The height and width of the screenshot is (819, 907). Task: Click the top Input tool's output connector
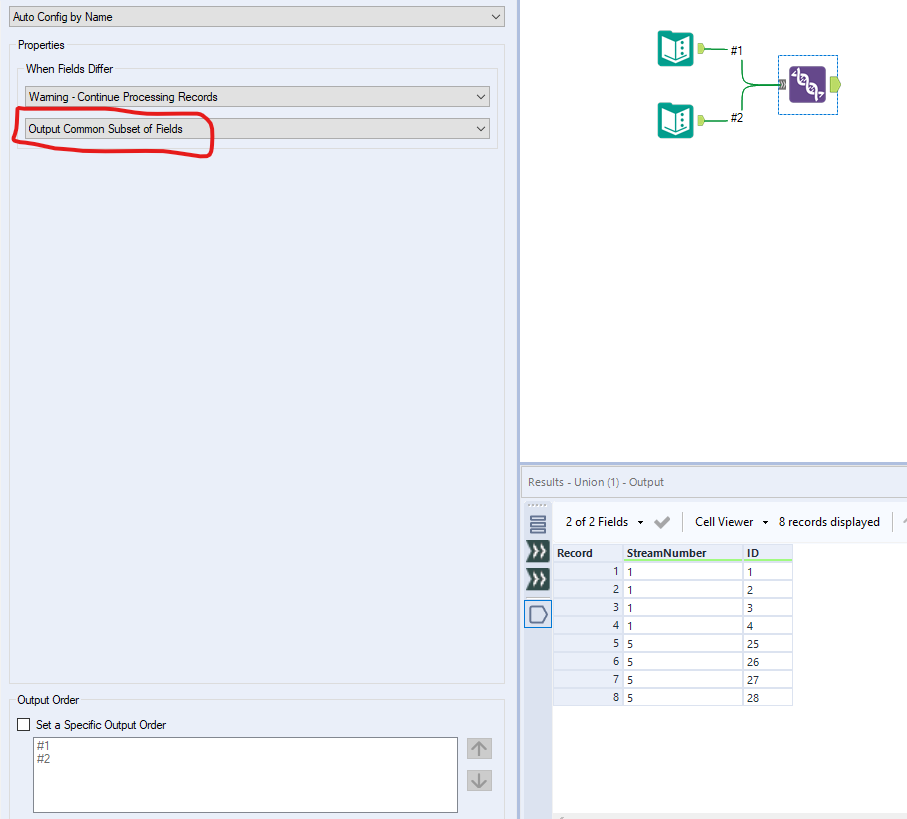point(700,48)
